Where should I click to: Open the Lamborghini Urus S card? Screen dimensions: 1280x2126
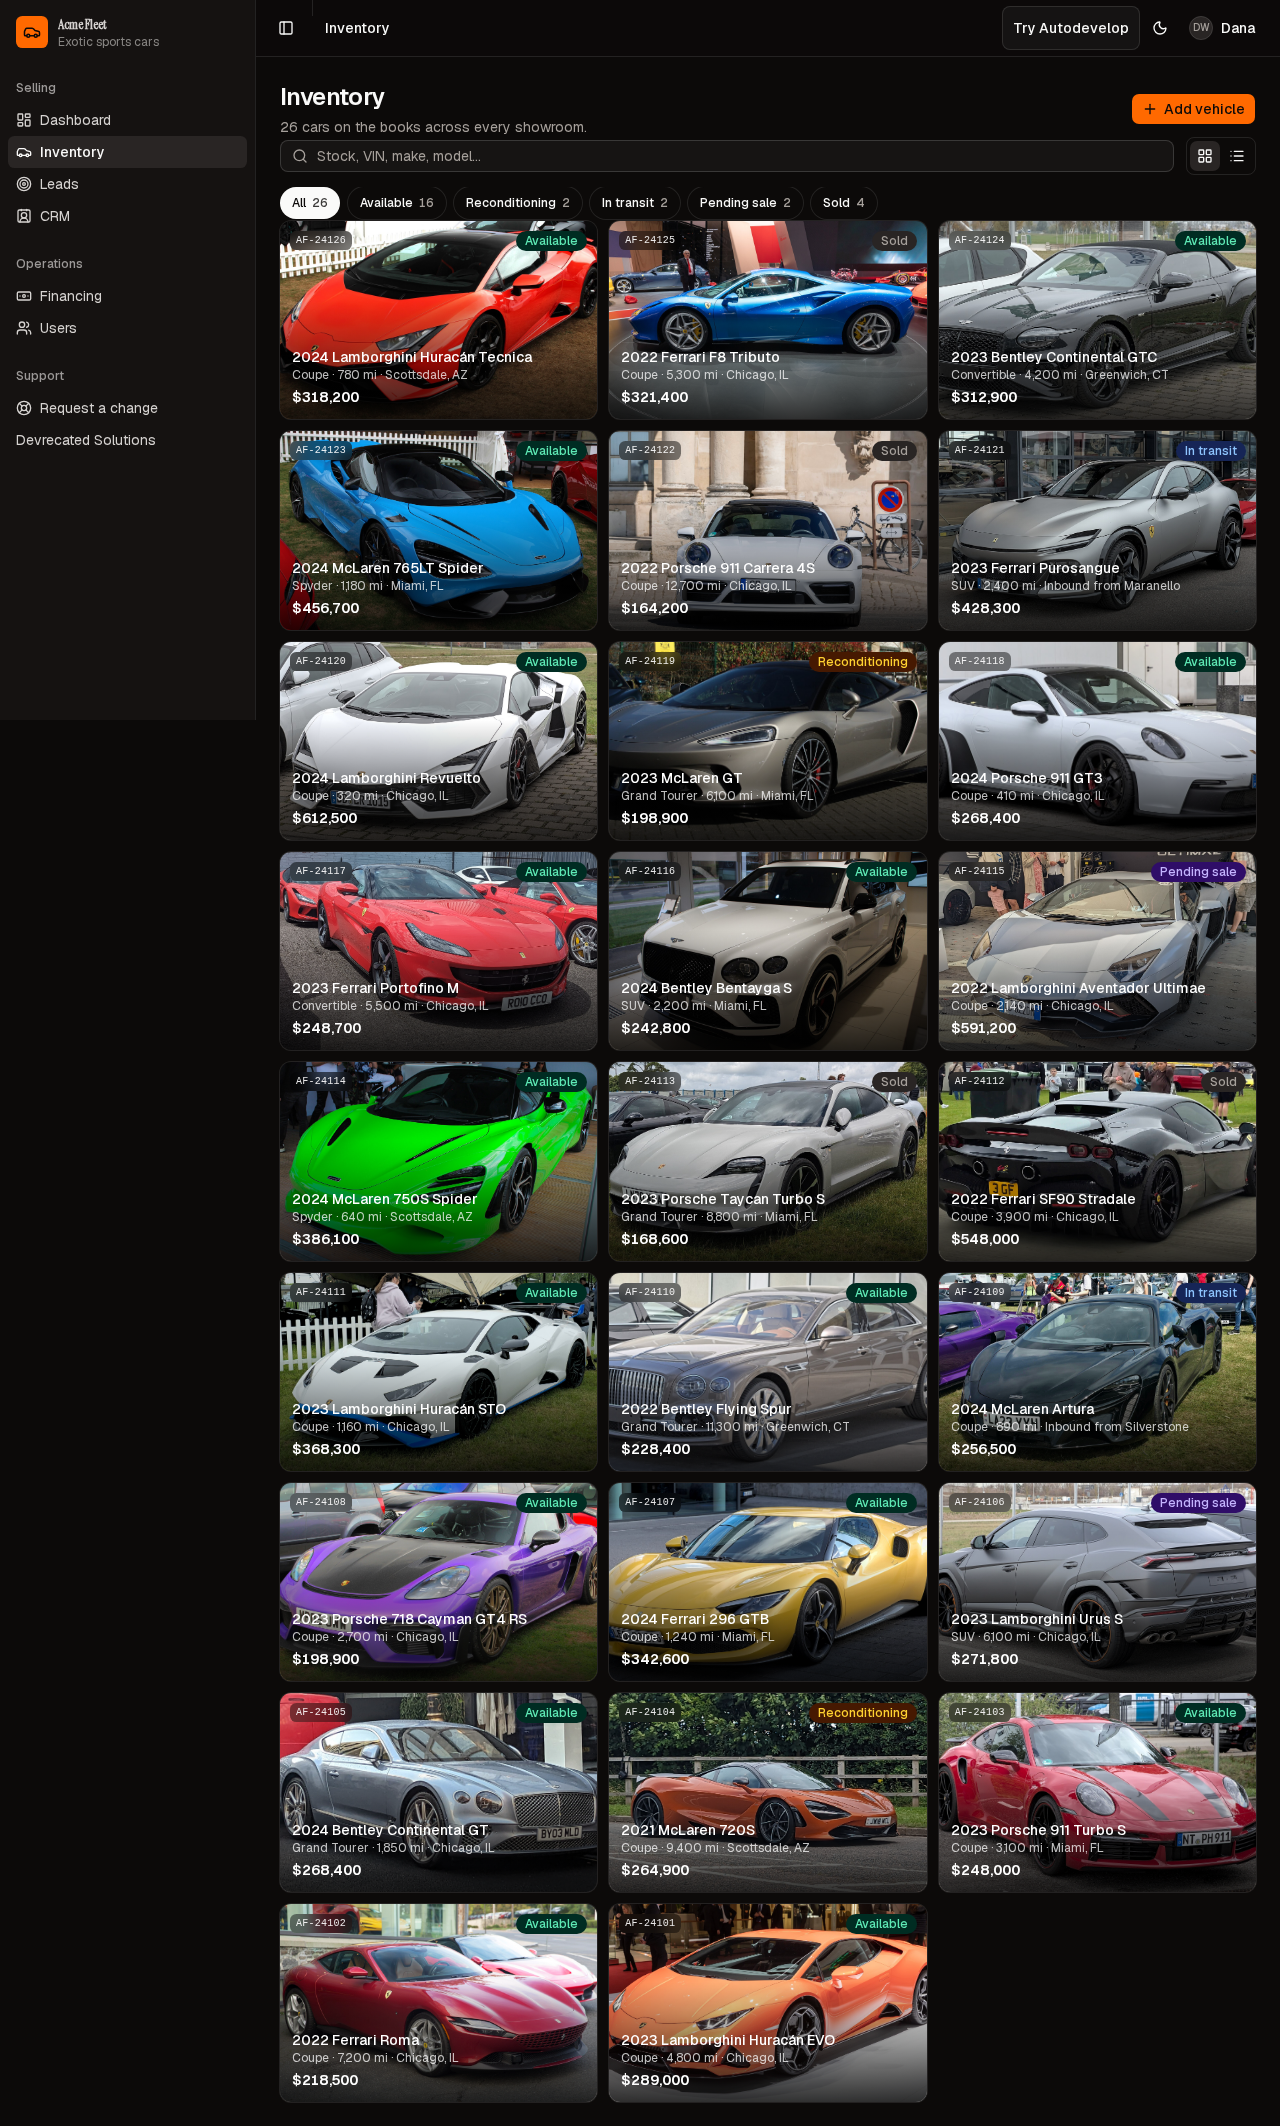pyautogui.click(x=1097, y=1582)
